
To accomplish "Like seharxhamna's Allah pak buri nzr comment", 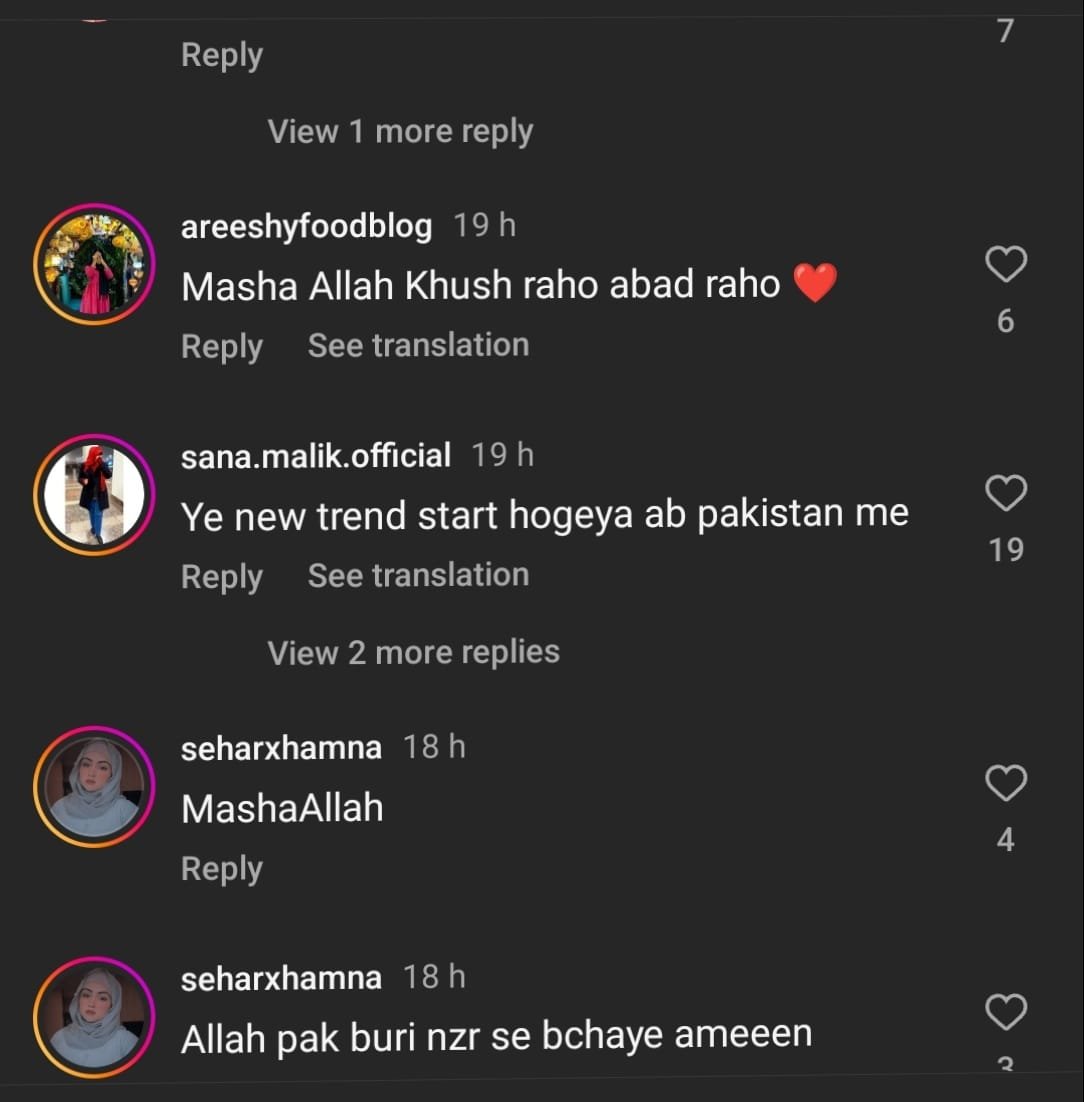I will [1006, 1014].
